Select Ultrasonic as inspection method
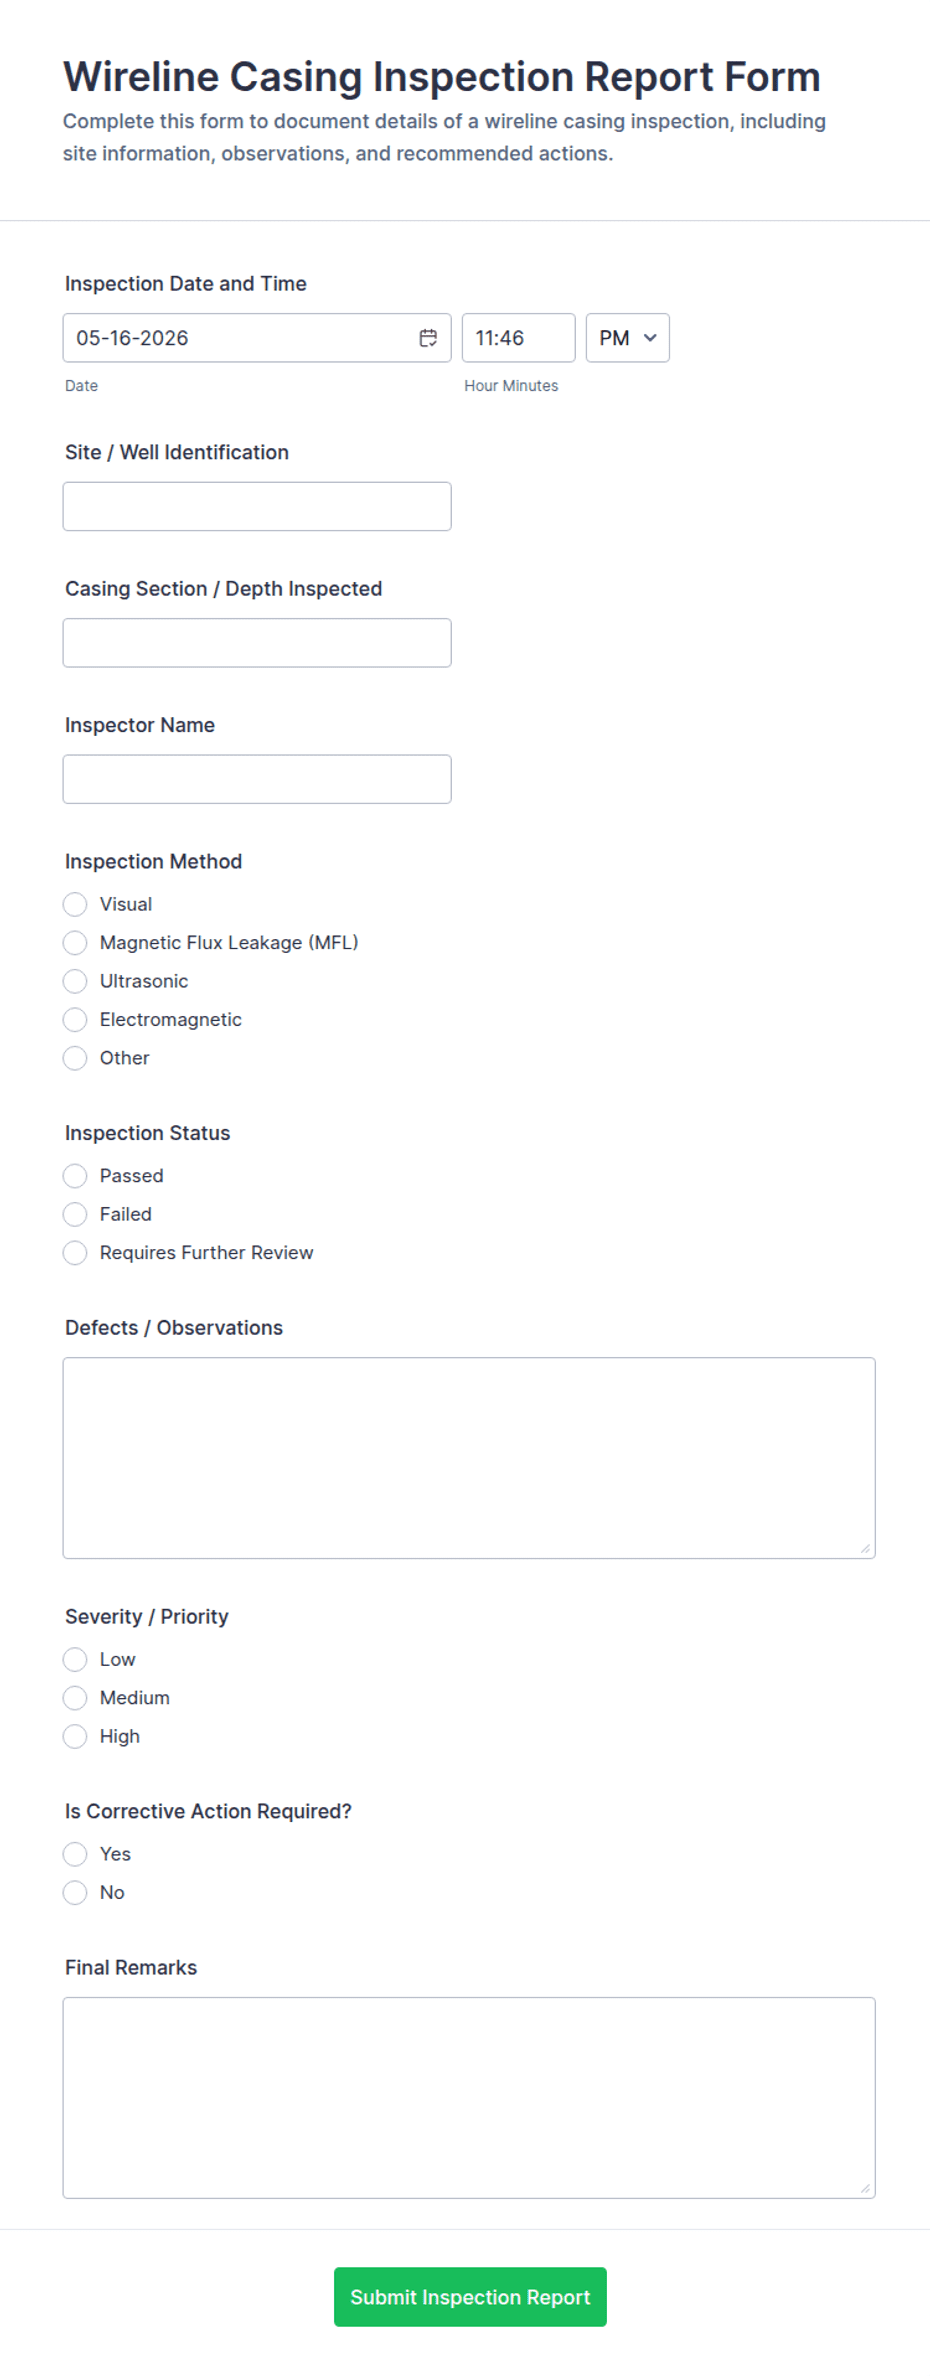The image size is (930, 2376). click(x=75, y=981)
